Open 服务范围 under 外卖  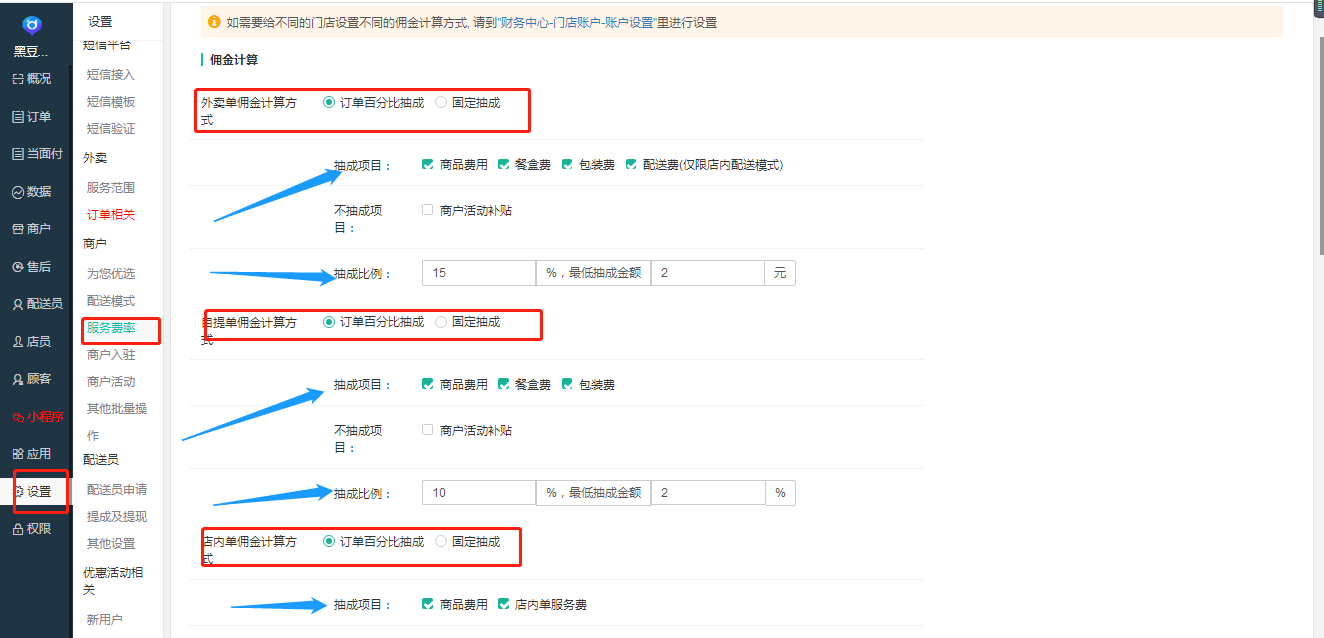tap(111, 188)
